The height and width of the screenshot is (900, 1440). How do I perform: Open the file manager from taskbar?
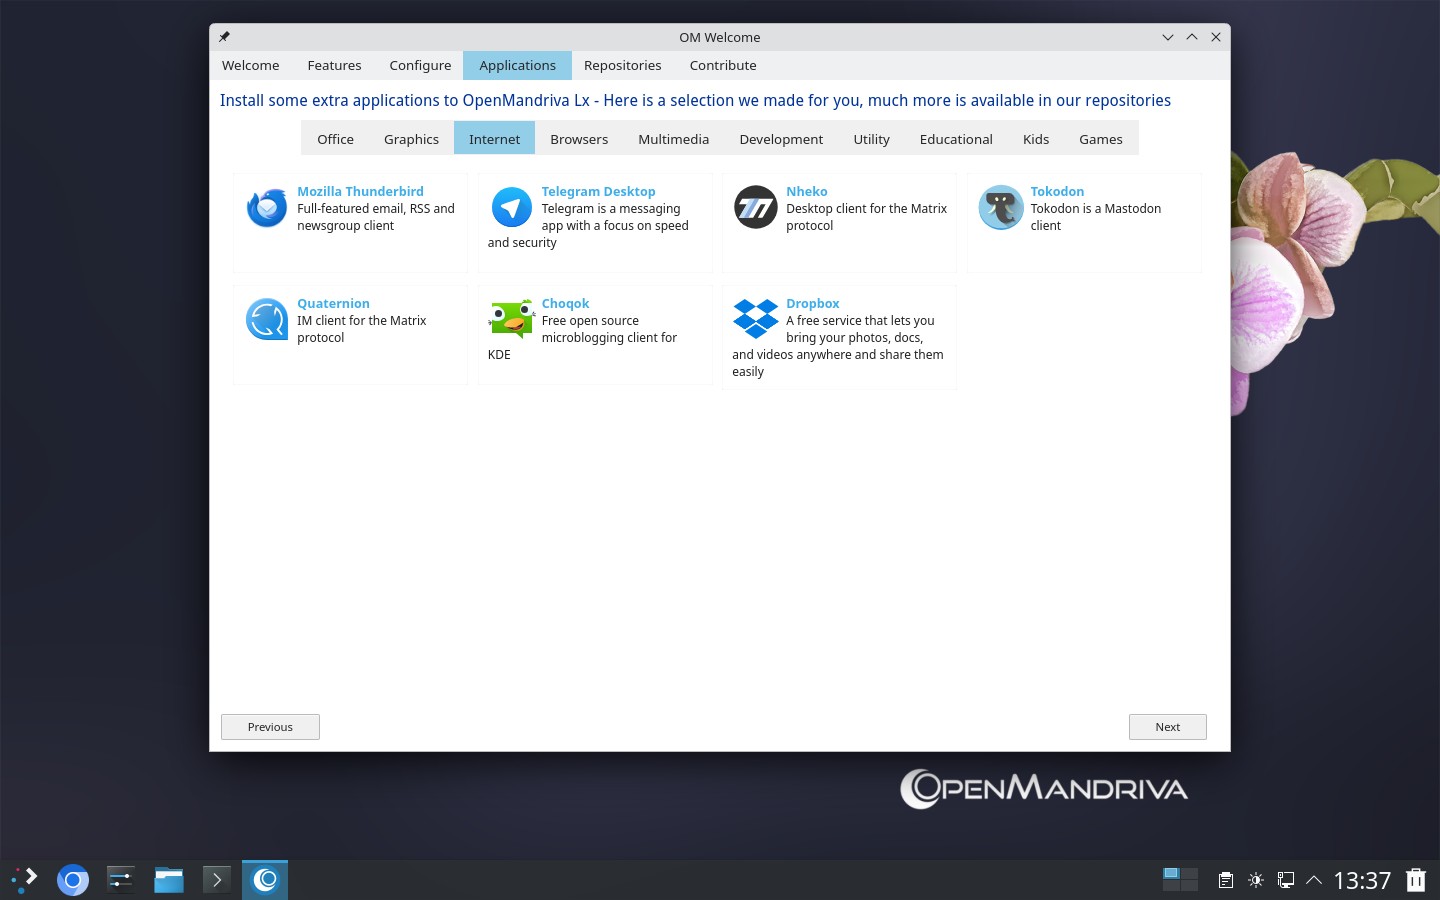pos(169,880)
